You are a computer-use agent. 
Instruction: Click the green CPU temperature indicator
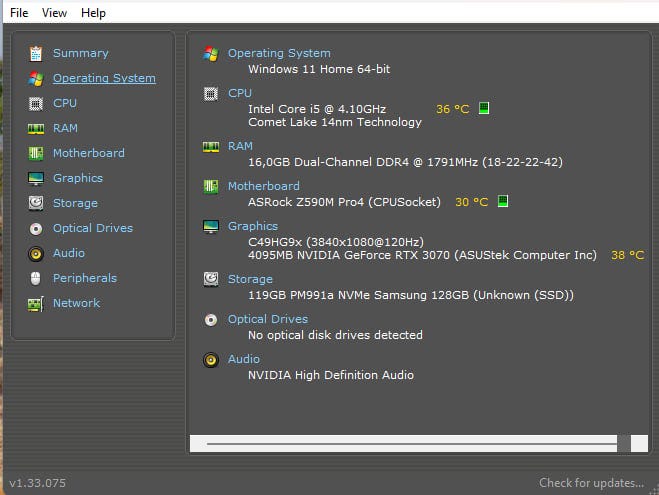(484, 108)
